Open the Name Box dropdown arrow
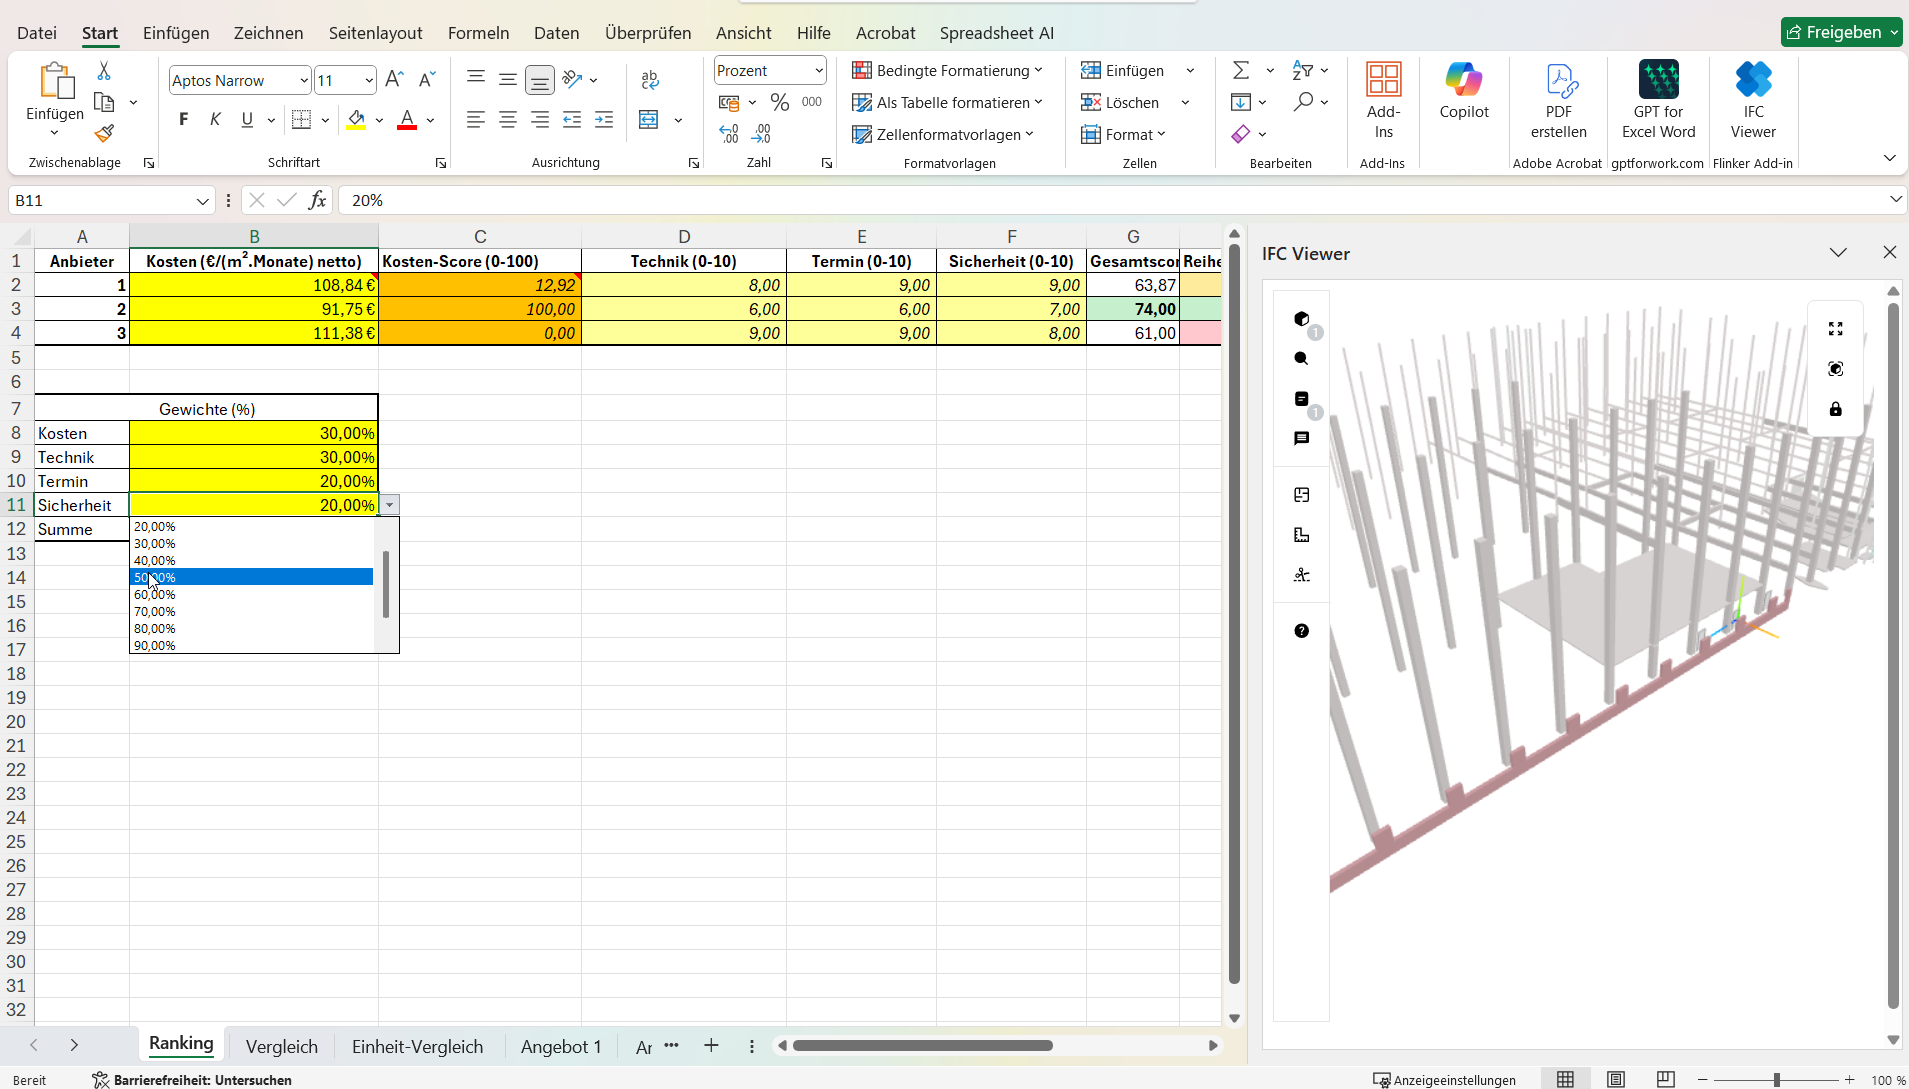 point(203,201)
